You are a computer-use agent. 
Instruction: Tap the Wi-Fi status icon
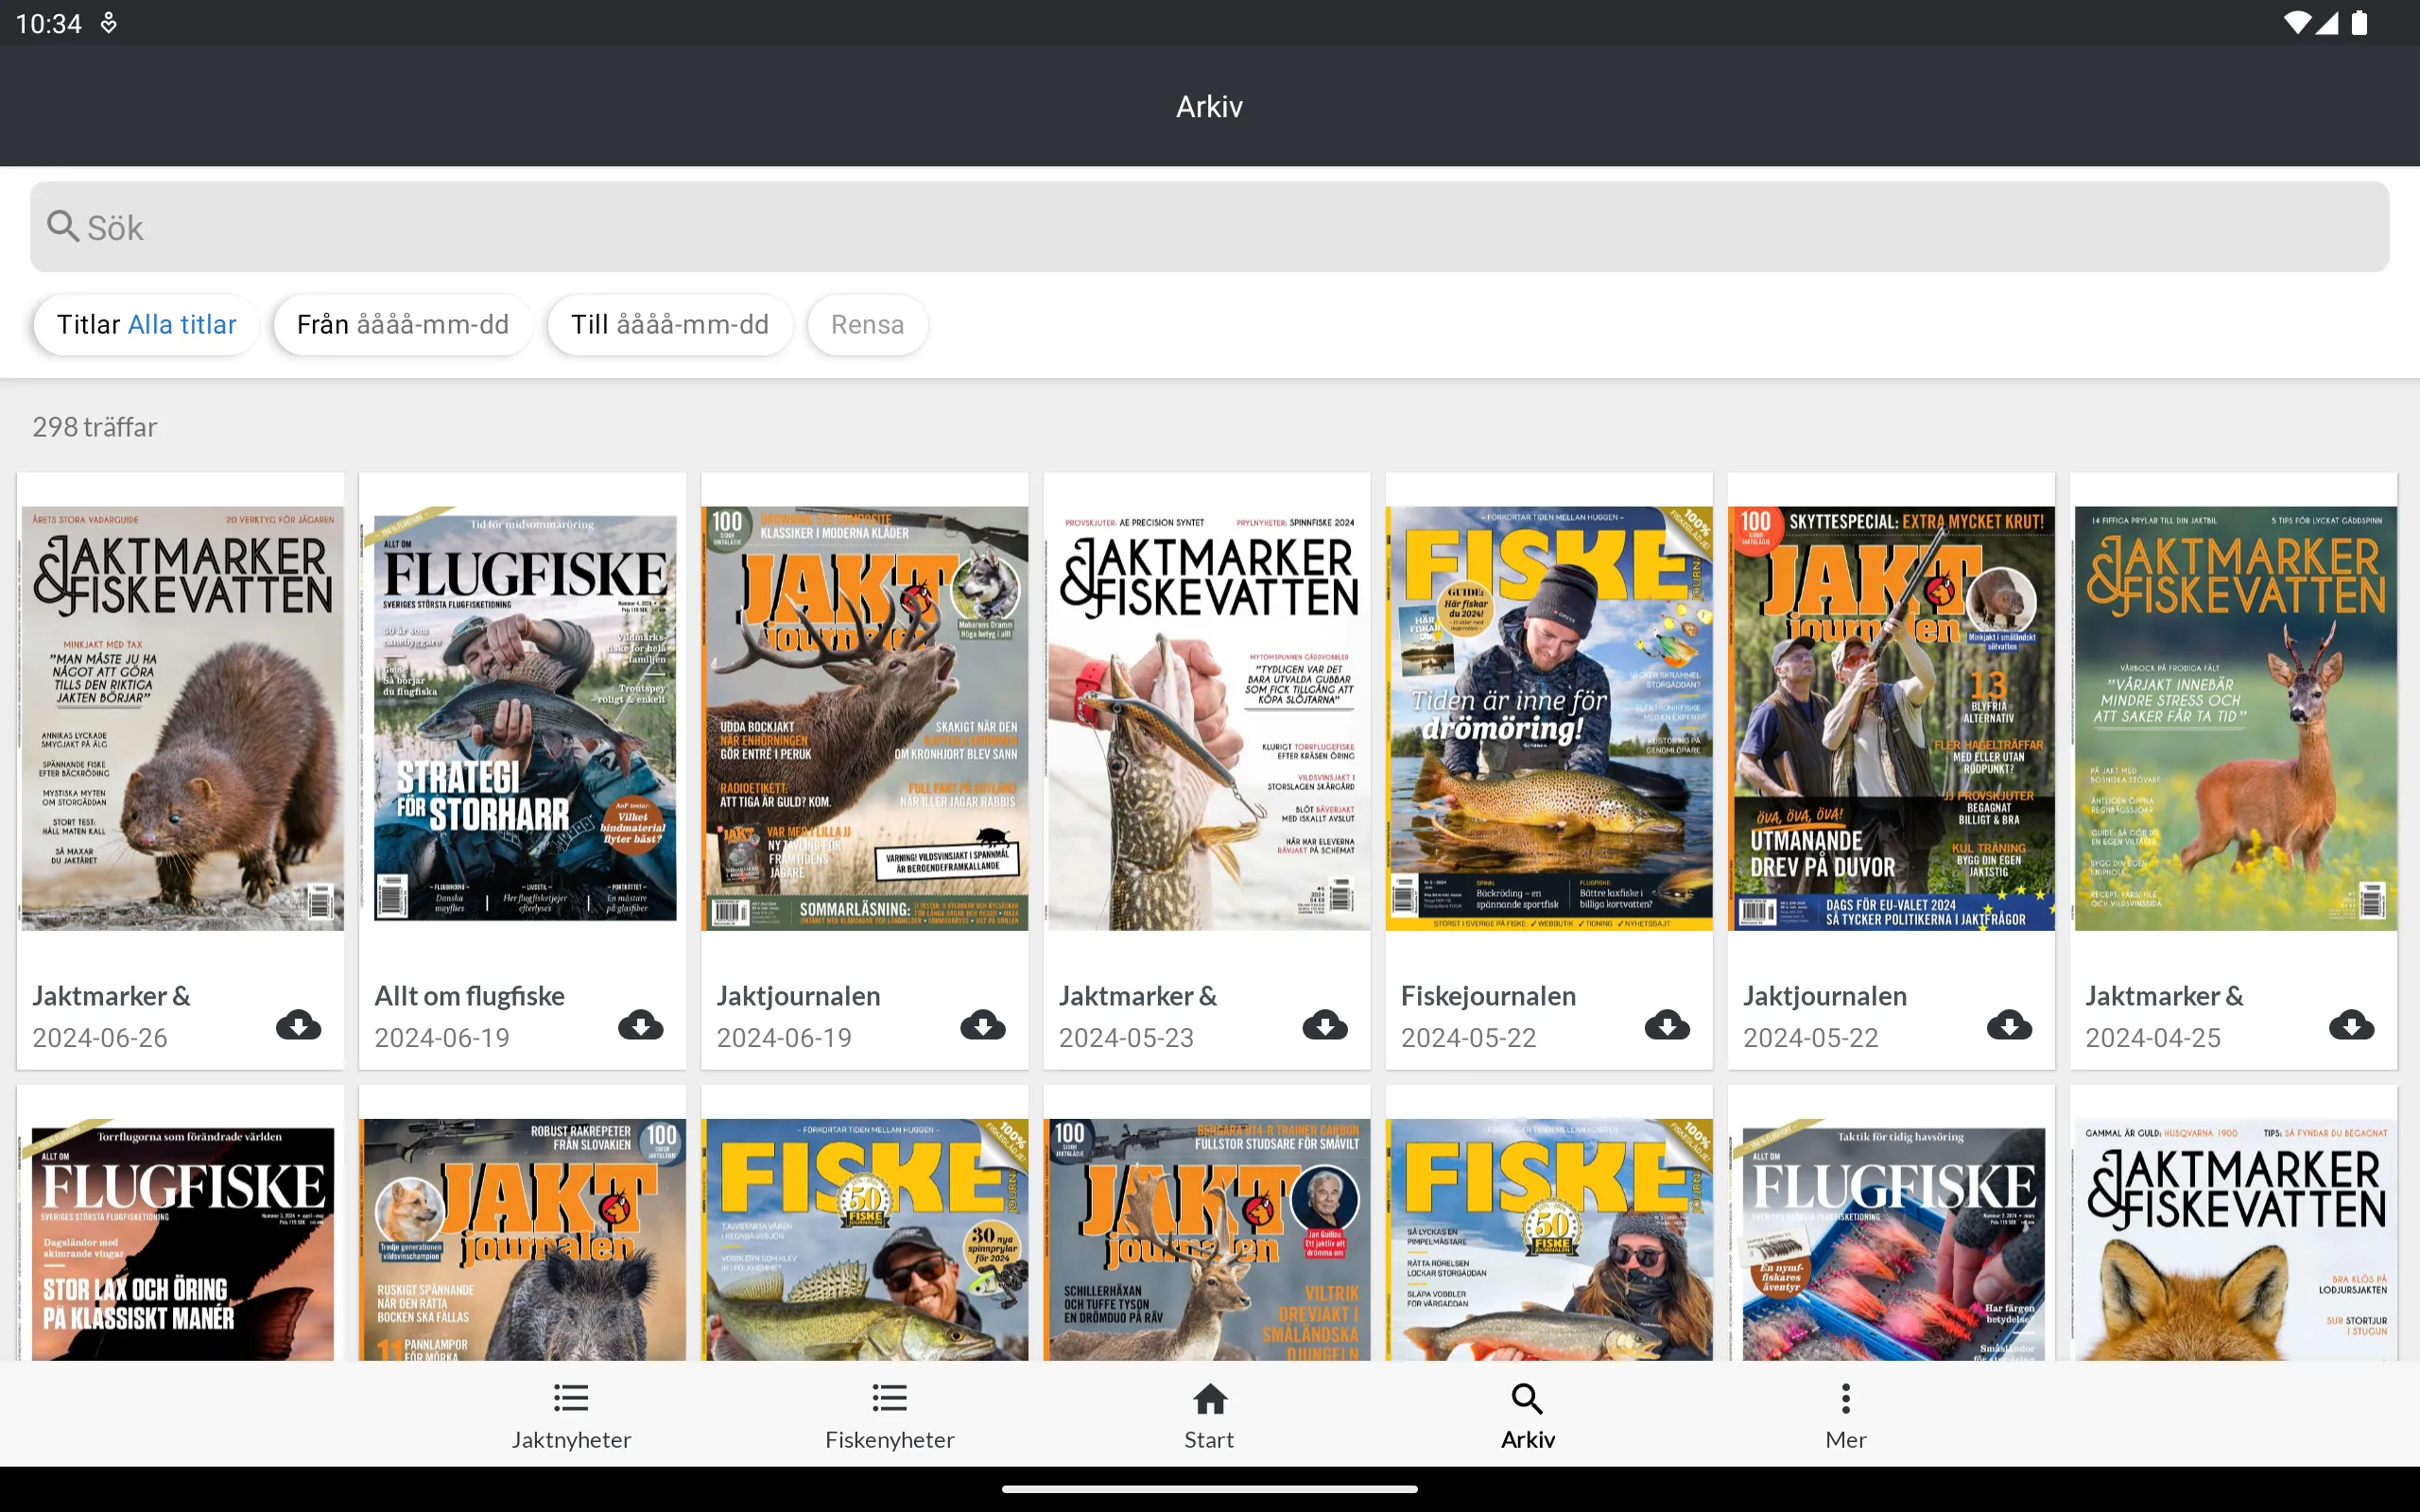[x=2297, y=23]
